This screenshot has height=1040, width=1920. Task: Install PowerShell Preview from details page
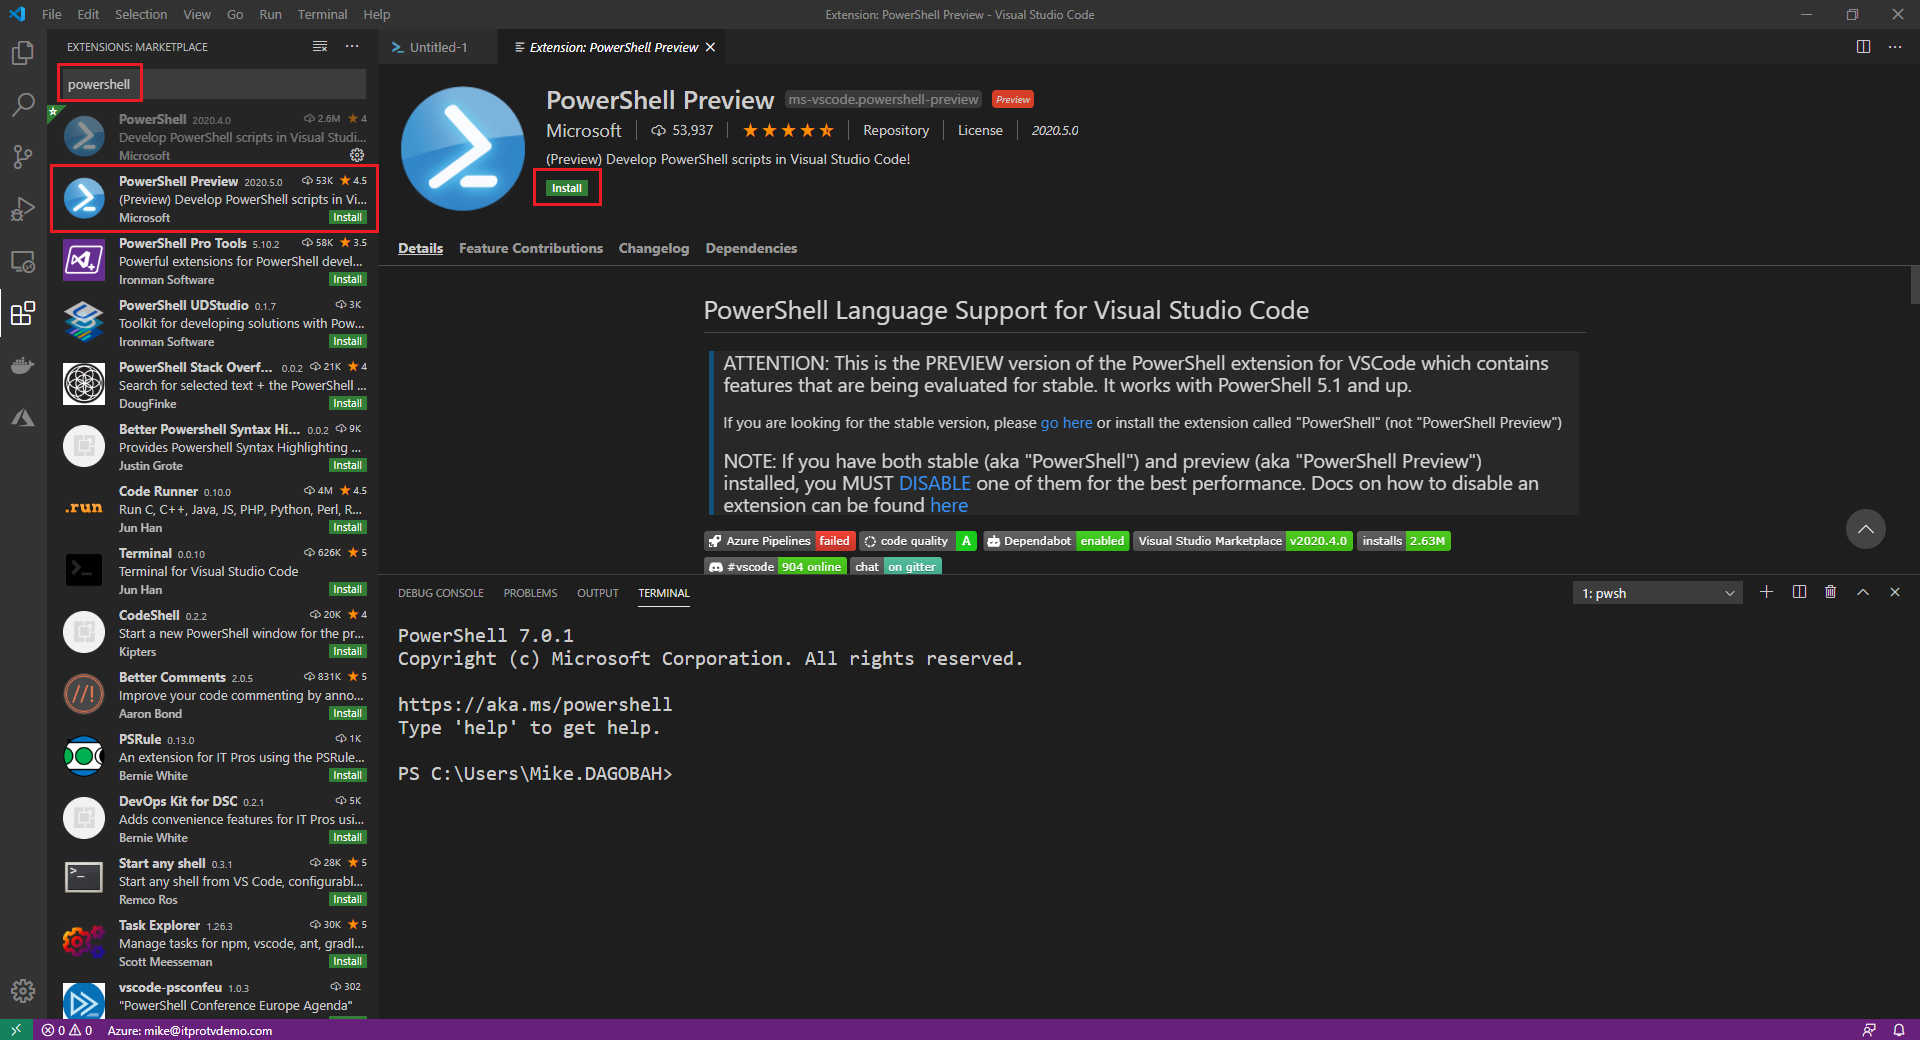[567, 188]
